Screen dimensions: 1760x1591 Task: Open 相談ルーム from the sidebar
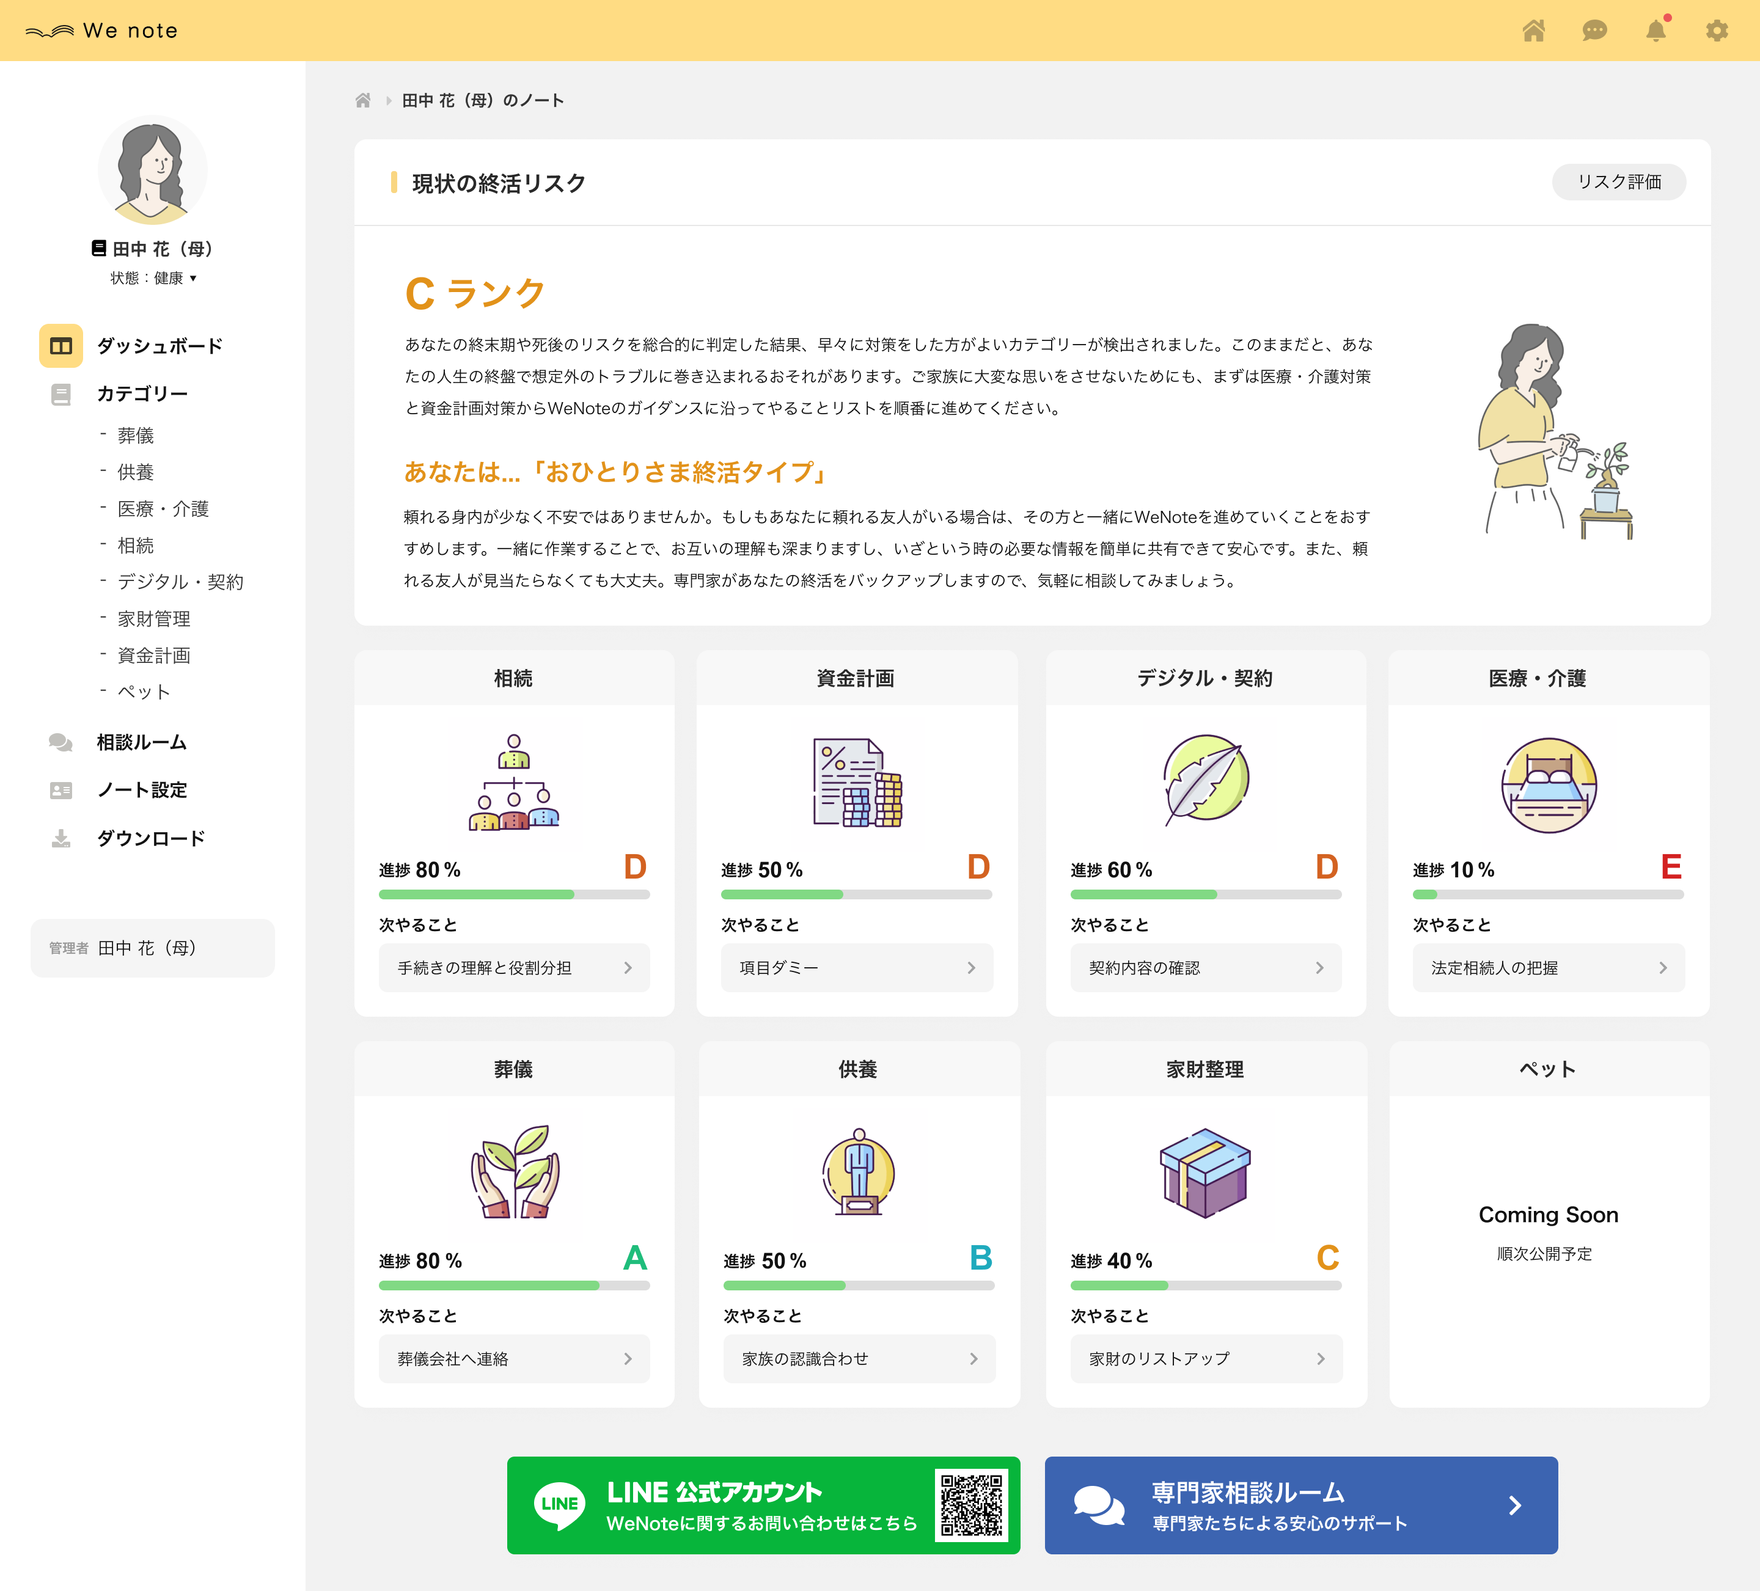(141, 742)
